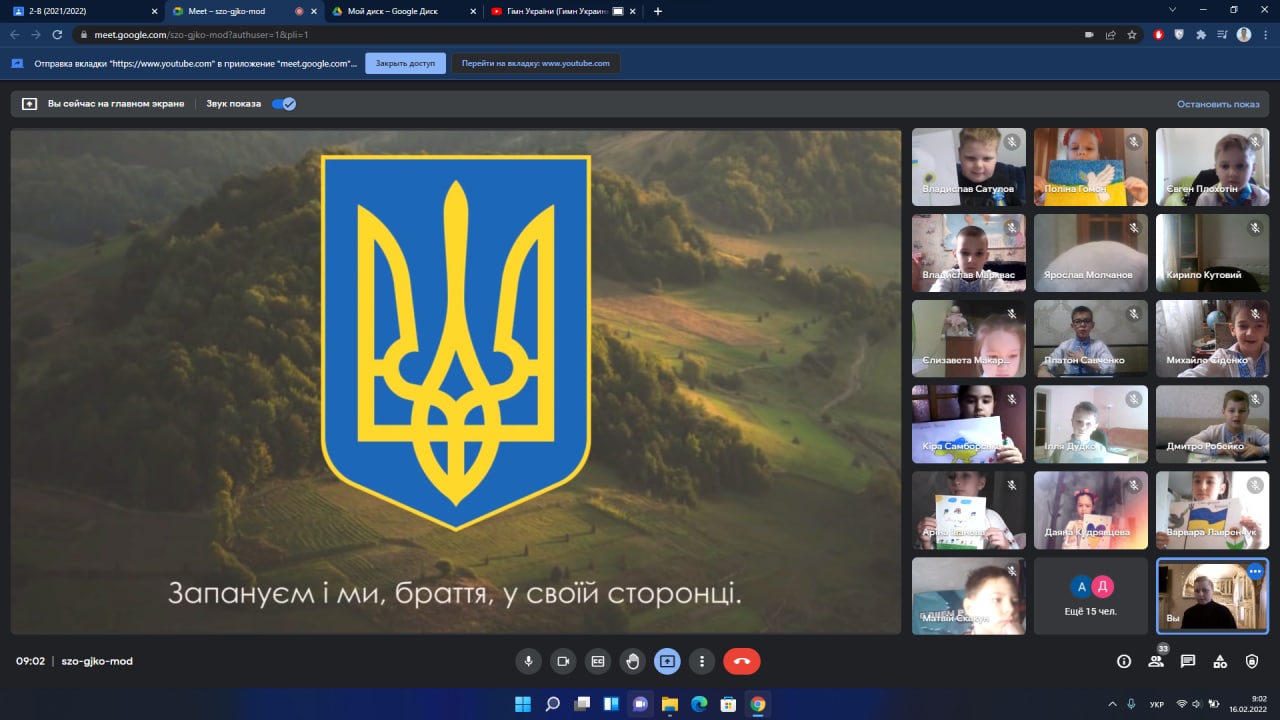Click the "Ещё 15 чел." tile
Image resolution: width=1280 pixels, height=720 pixels.
point(1090,596)
